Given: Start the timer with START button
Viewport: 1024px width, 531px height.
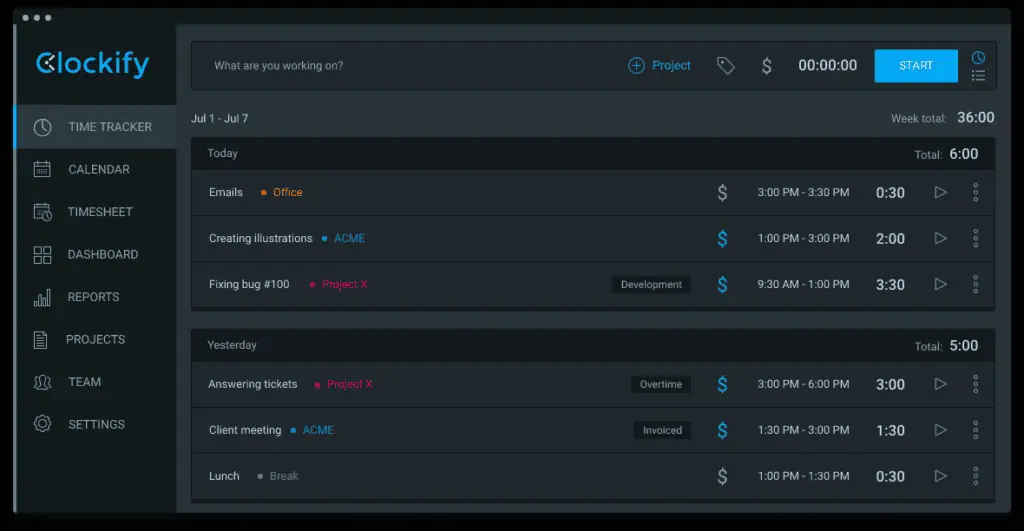Looking at the screenshot, I should click(916, 65).
